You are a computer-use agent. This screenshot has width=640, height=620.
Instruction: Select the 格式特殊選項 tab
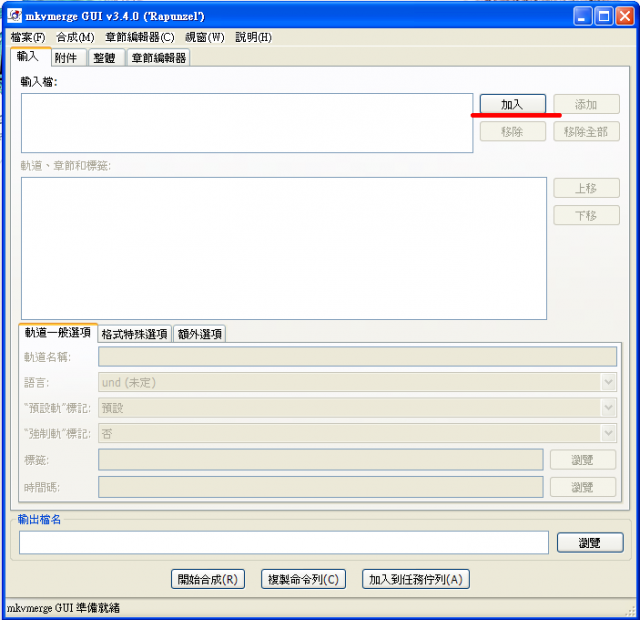135,334
